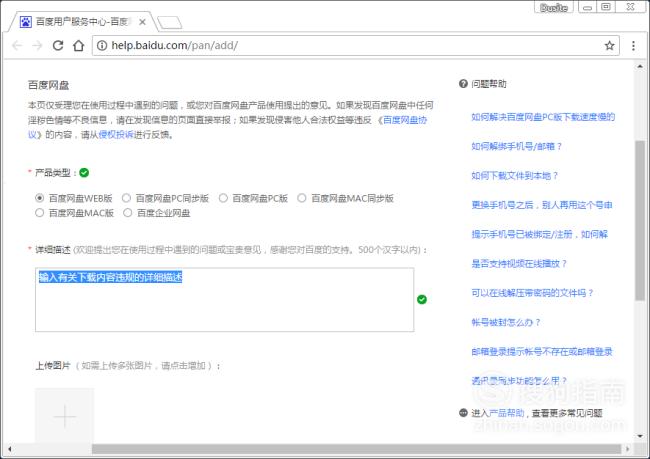Click the 上传图片 label

(53, 365)
